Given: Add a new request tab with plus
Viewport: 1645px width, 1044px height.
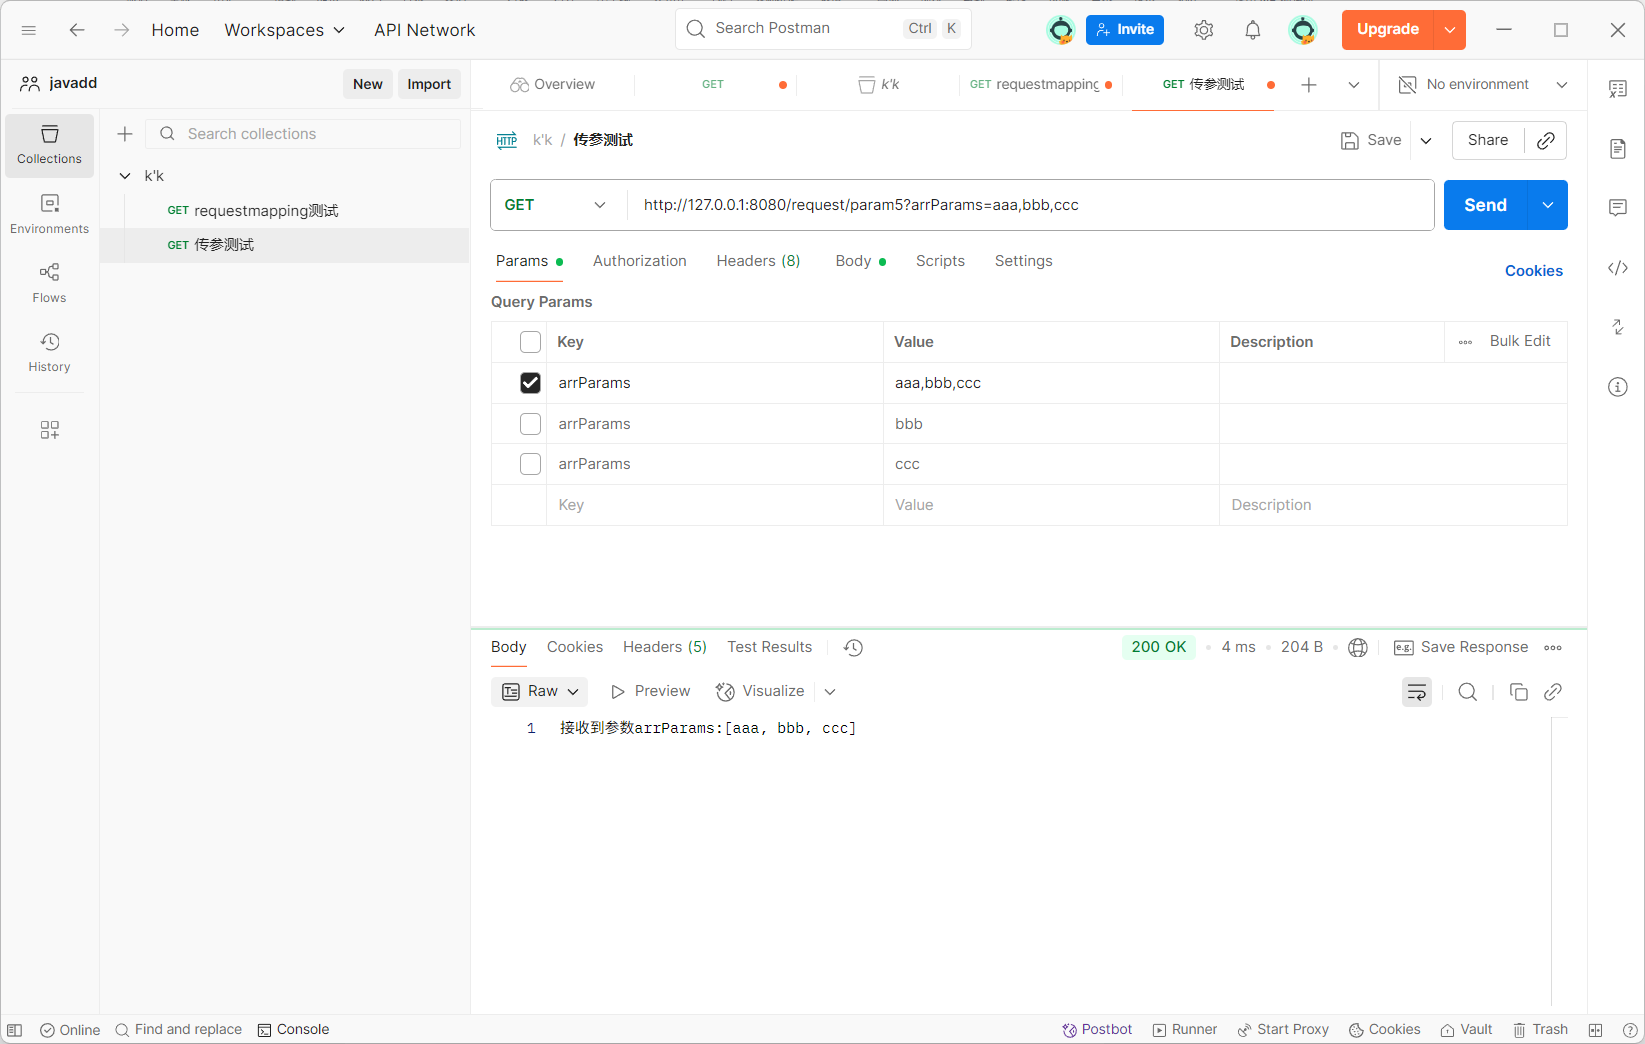Looking at the screenshot, I should click(x=1308, y=85).
